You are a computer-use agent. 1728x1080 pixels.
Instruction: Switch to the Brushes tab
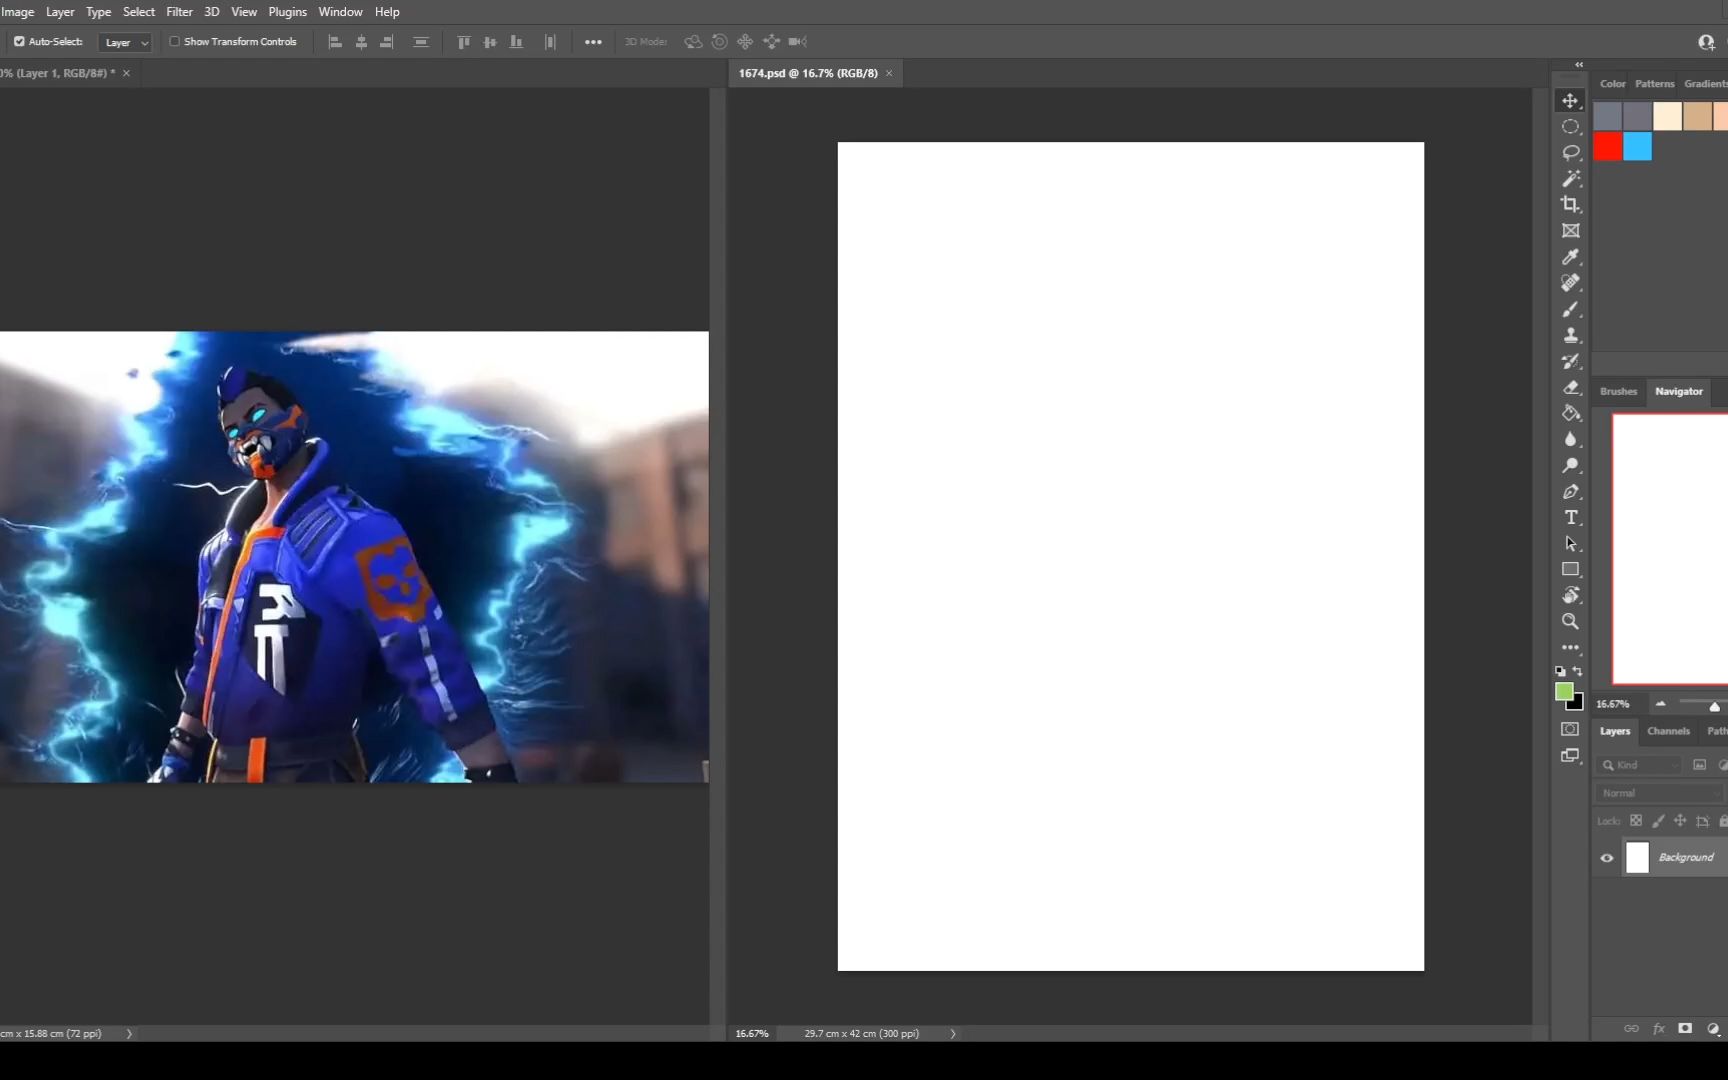coord(1618,392)
